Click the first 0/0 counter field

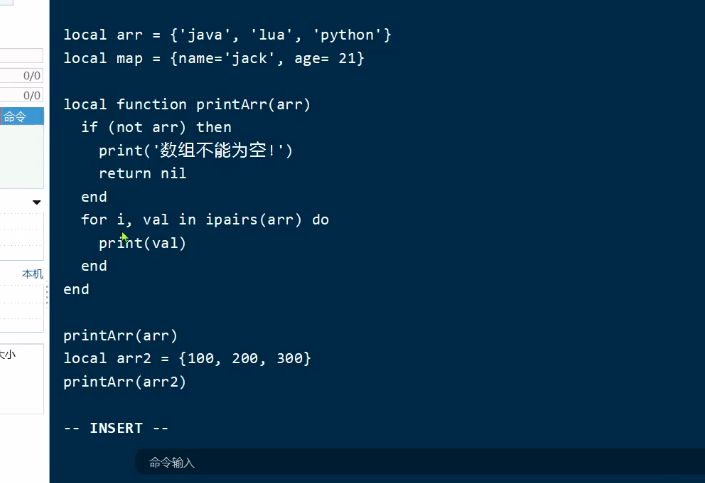pyautogui.click(x=20, y=75)
